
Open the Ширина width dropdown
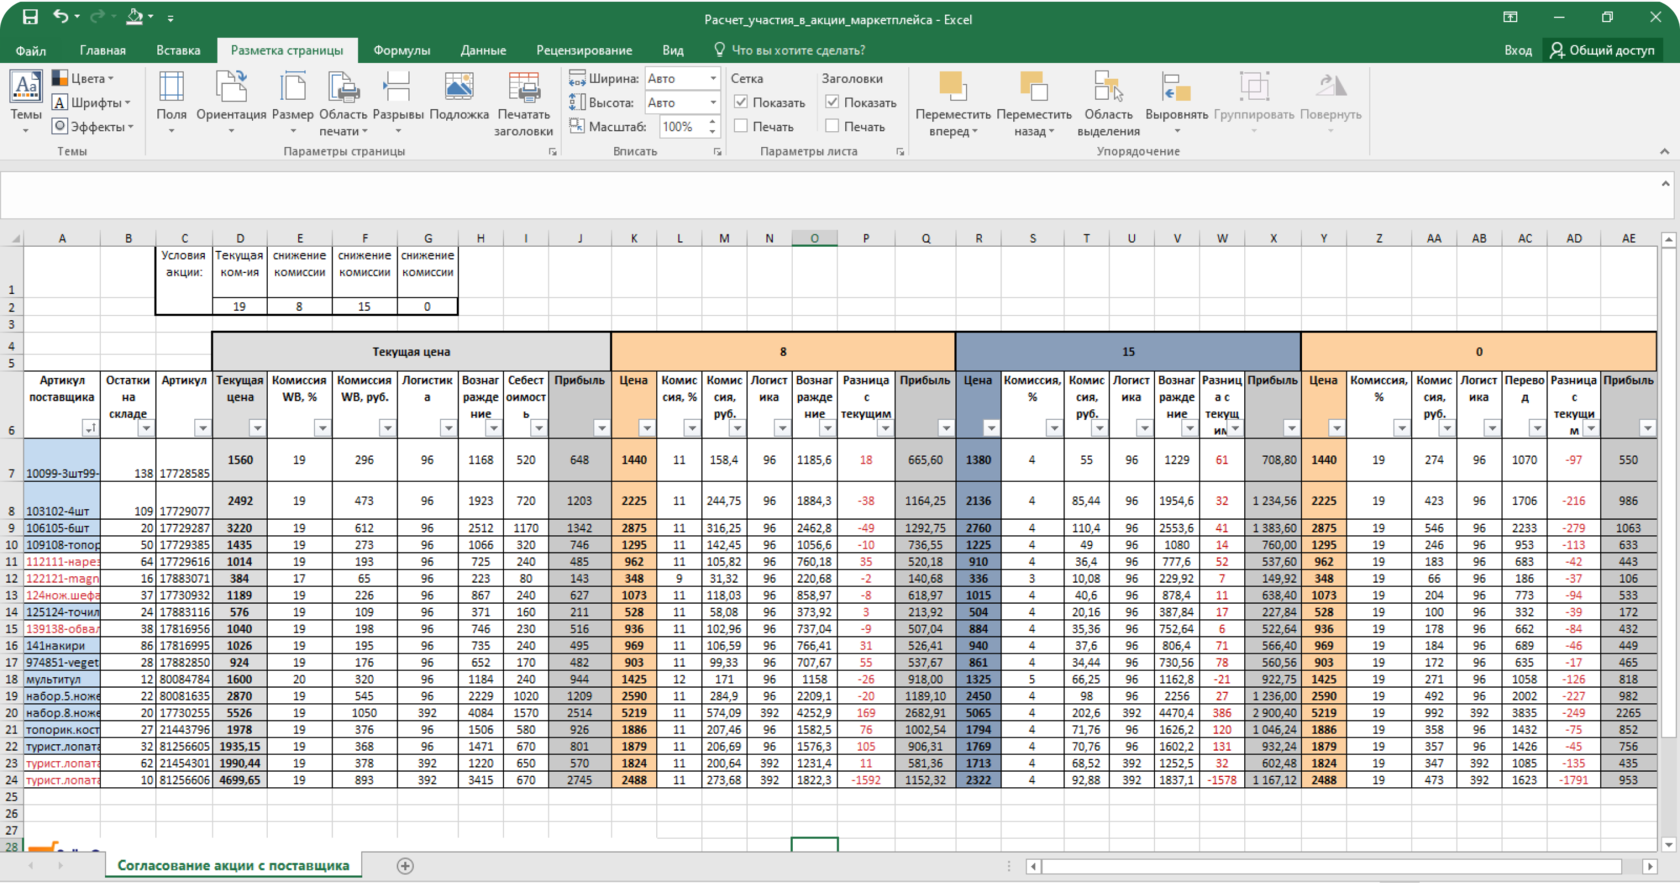coord(713,78)
